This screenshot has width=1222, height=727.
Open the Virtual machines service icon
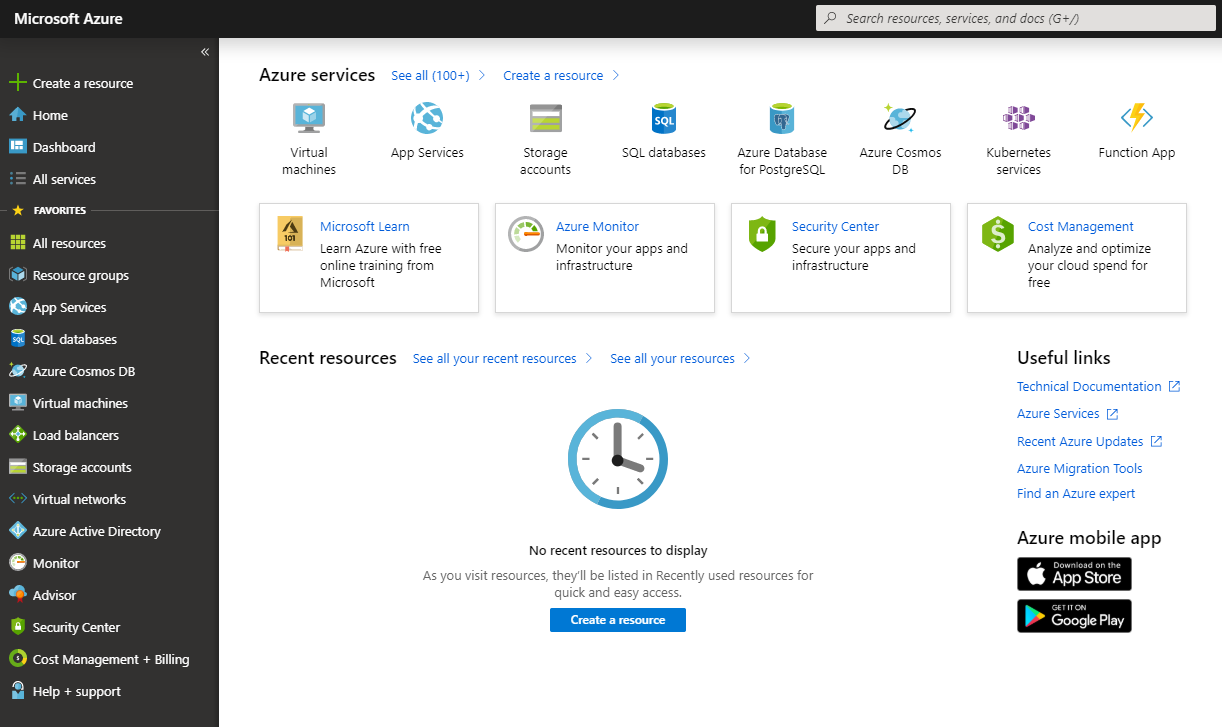(x=309, y=118)
